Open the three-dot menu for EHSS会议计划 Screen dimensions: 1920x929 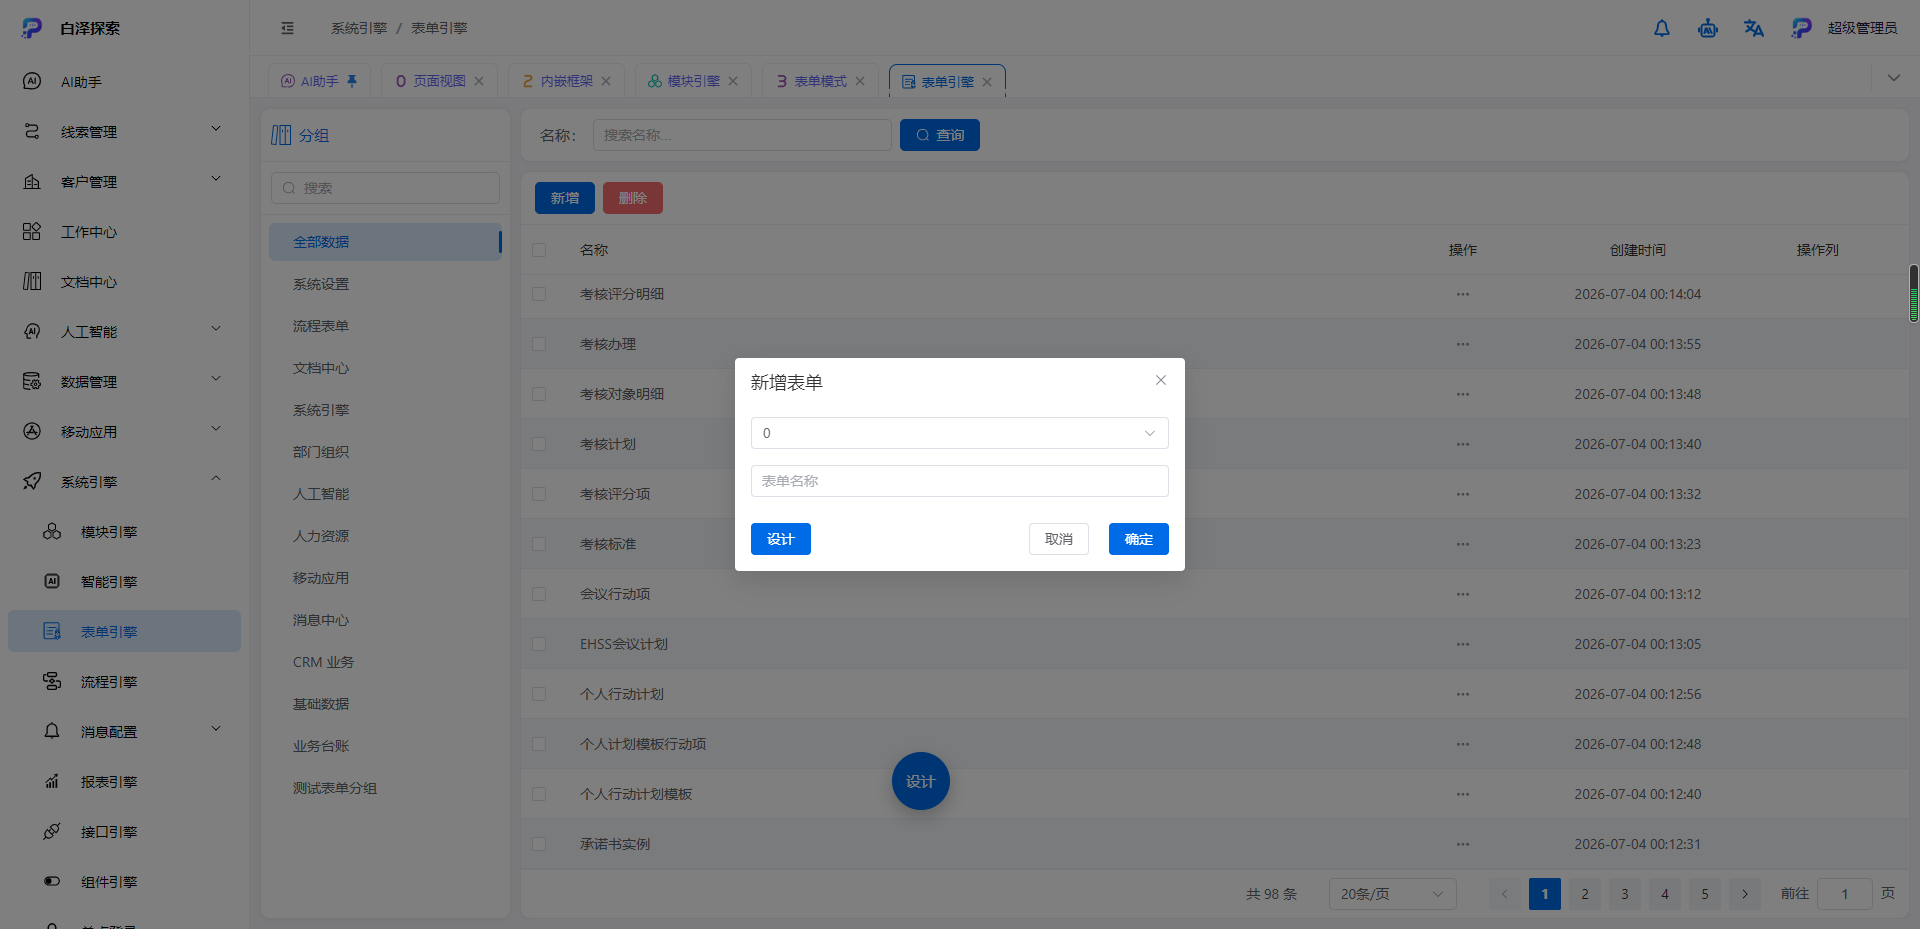point(1463,644)
